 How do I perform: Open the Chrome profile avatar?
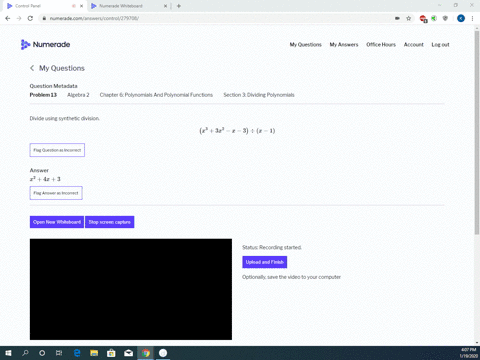461,18
